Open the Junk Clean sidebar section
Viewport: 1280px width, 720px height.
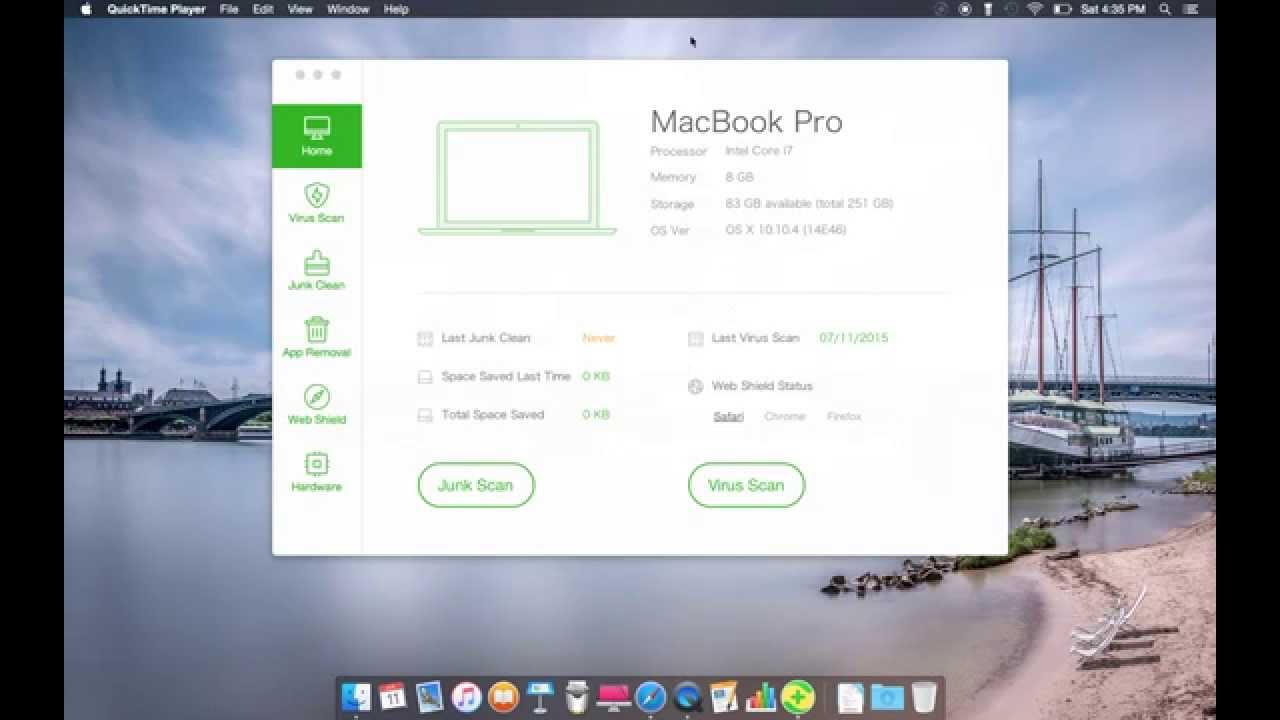[316, 270]
